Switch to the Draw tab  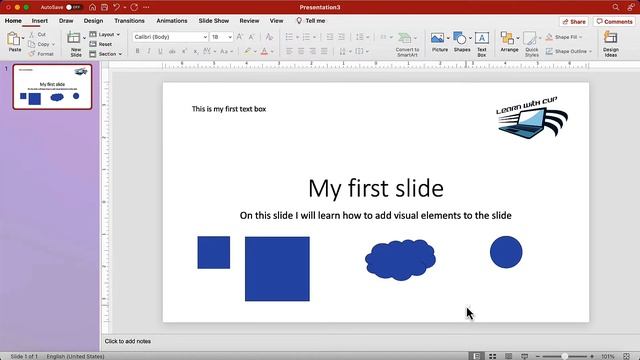pyautogui.click(x=66, y=20)
